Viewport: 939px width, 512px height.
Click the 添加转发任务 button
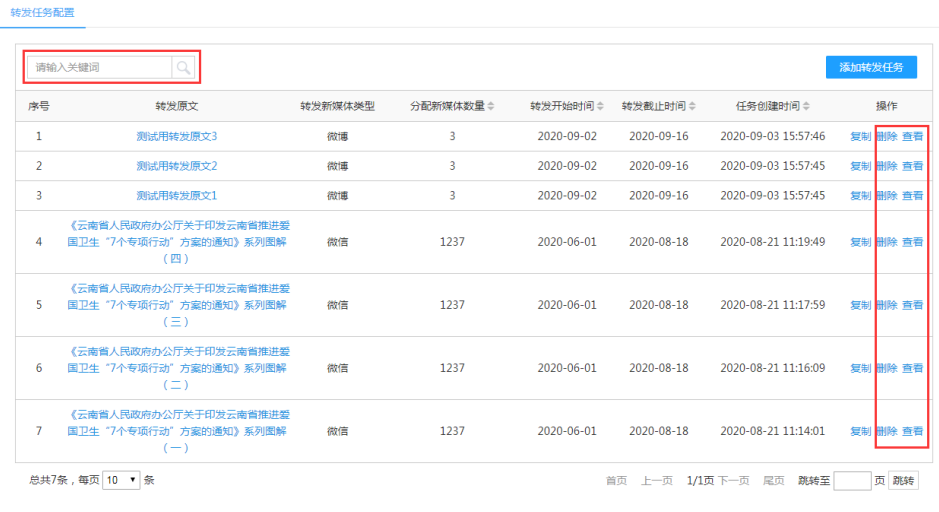pos(870,67)
